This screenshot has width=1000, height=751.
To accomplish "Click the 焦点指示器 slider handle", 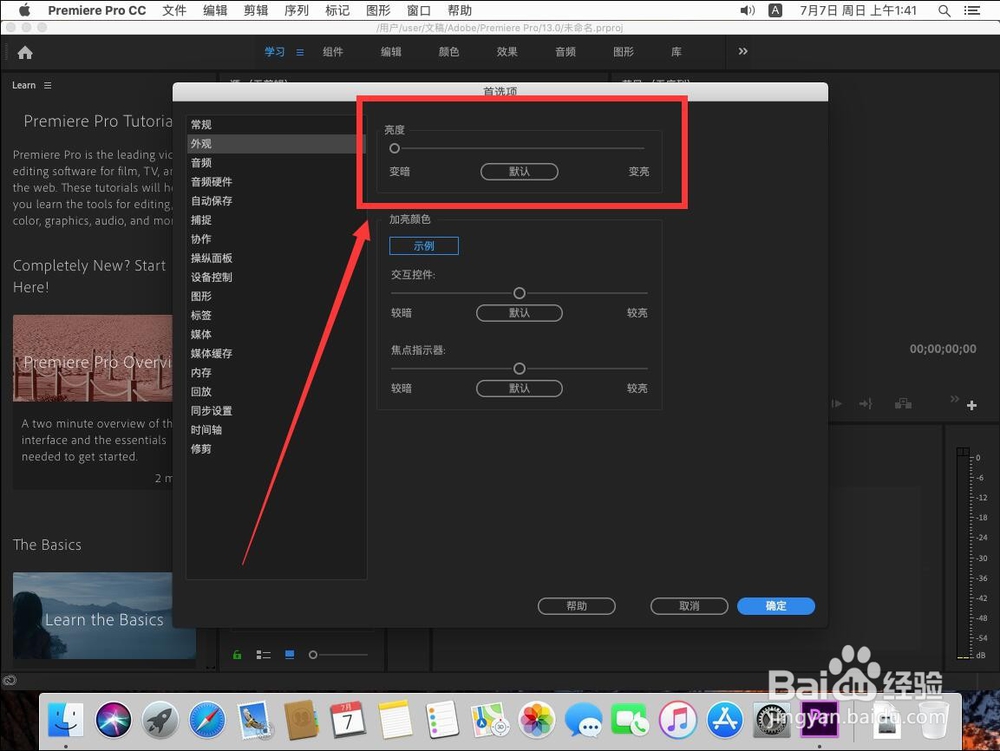I will click(520, 368).
